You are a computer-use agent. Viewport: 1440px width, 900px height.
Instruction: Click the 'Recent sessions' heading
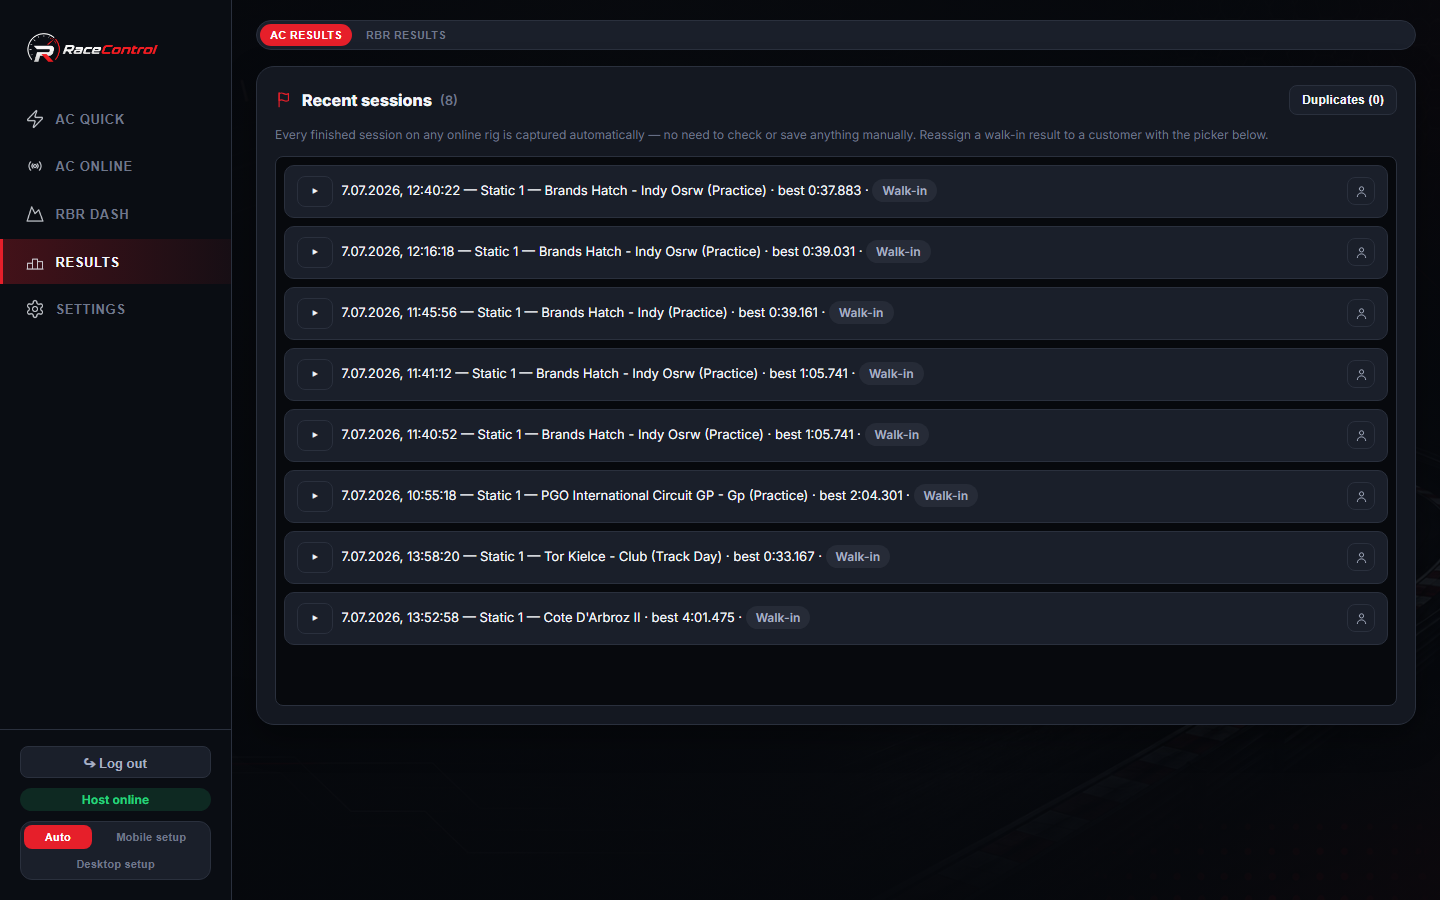pos(367,100)
